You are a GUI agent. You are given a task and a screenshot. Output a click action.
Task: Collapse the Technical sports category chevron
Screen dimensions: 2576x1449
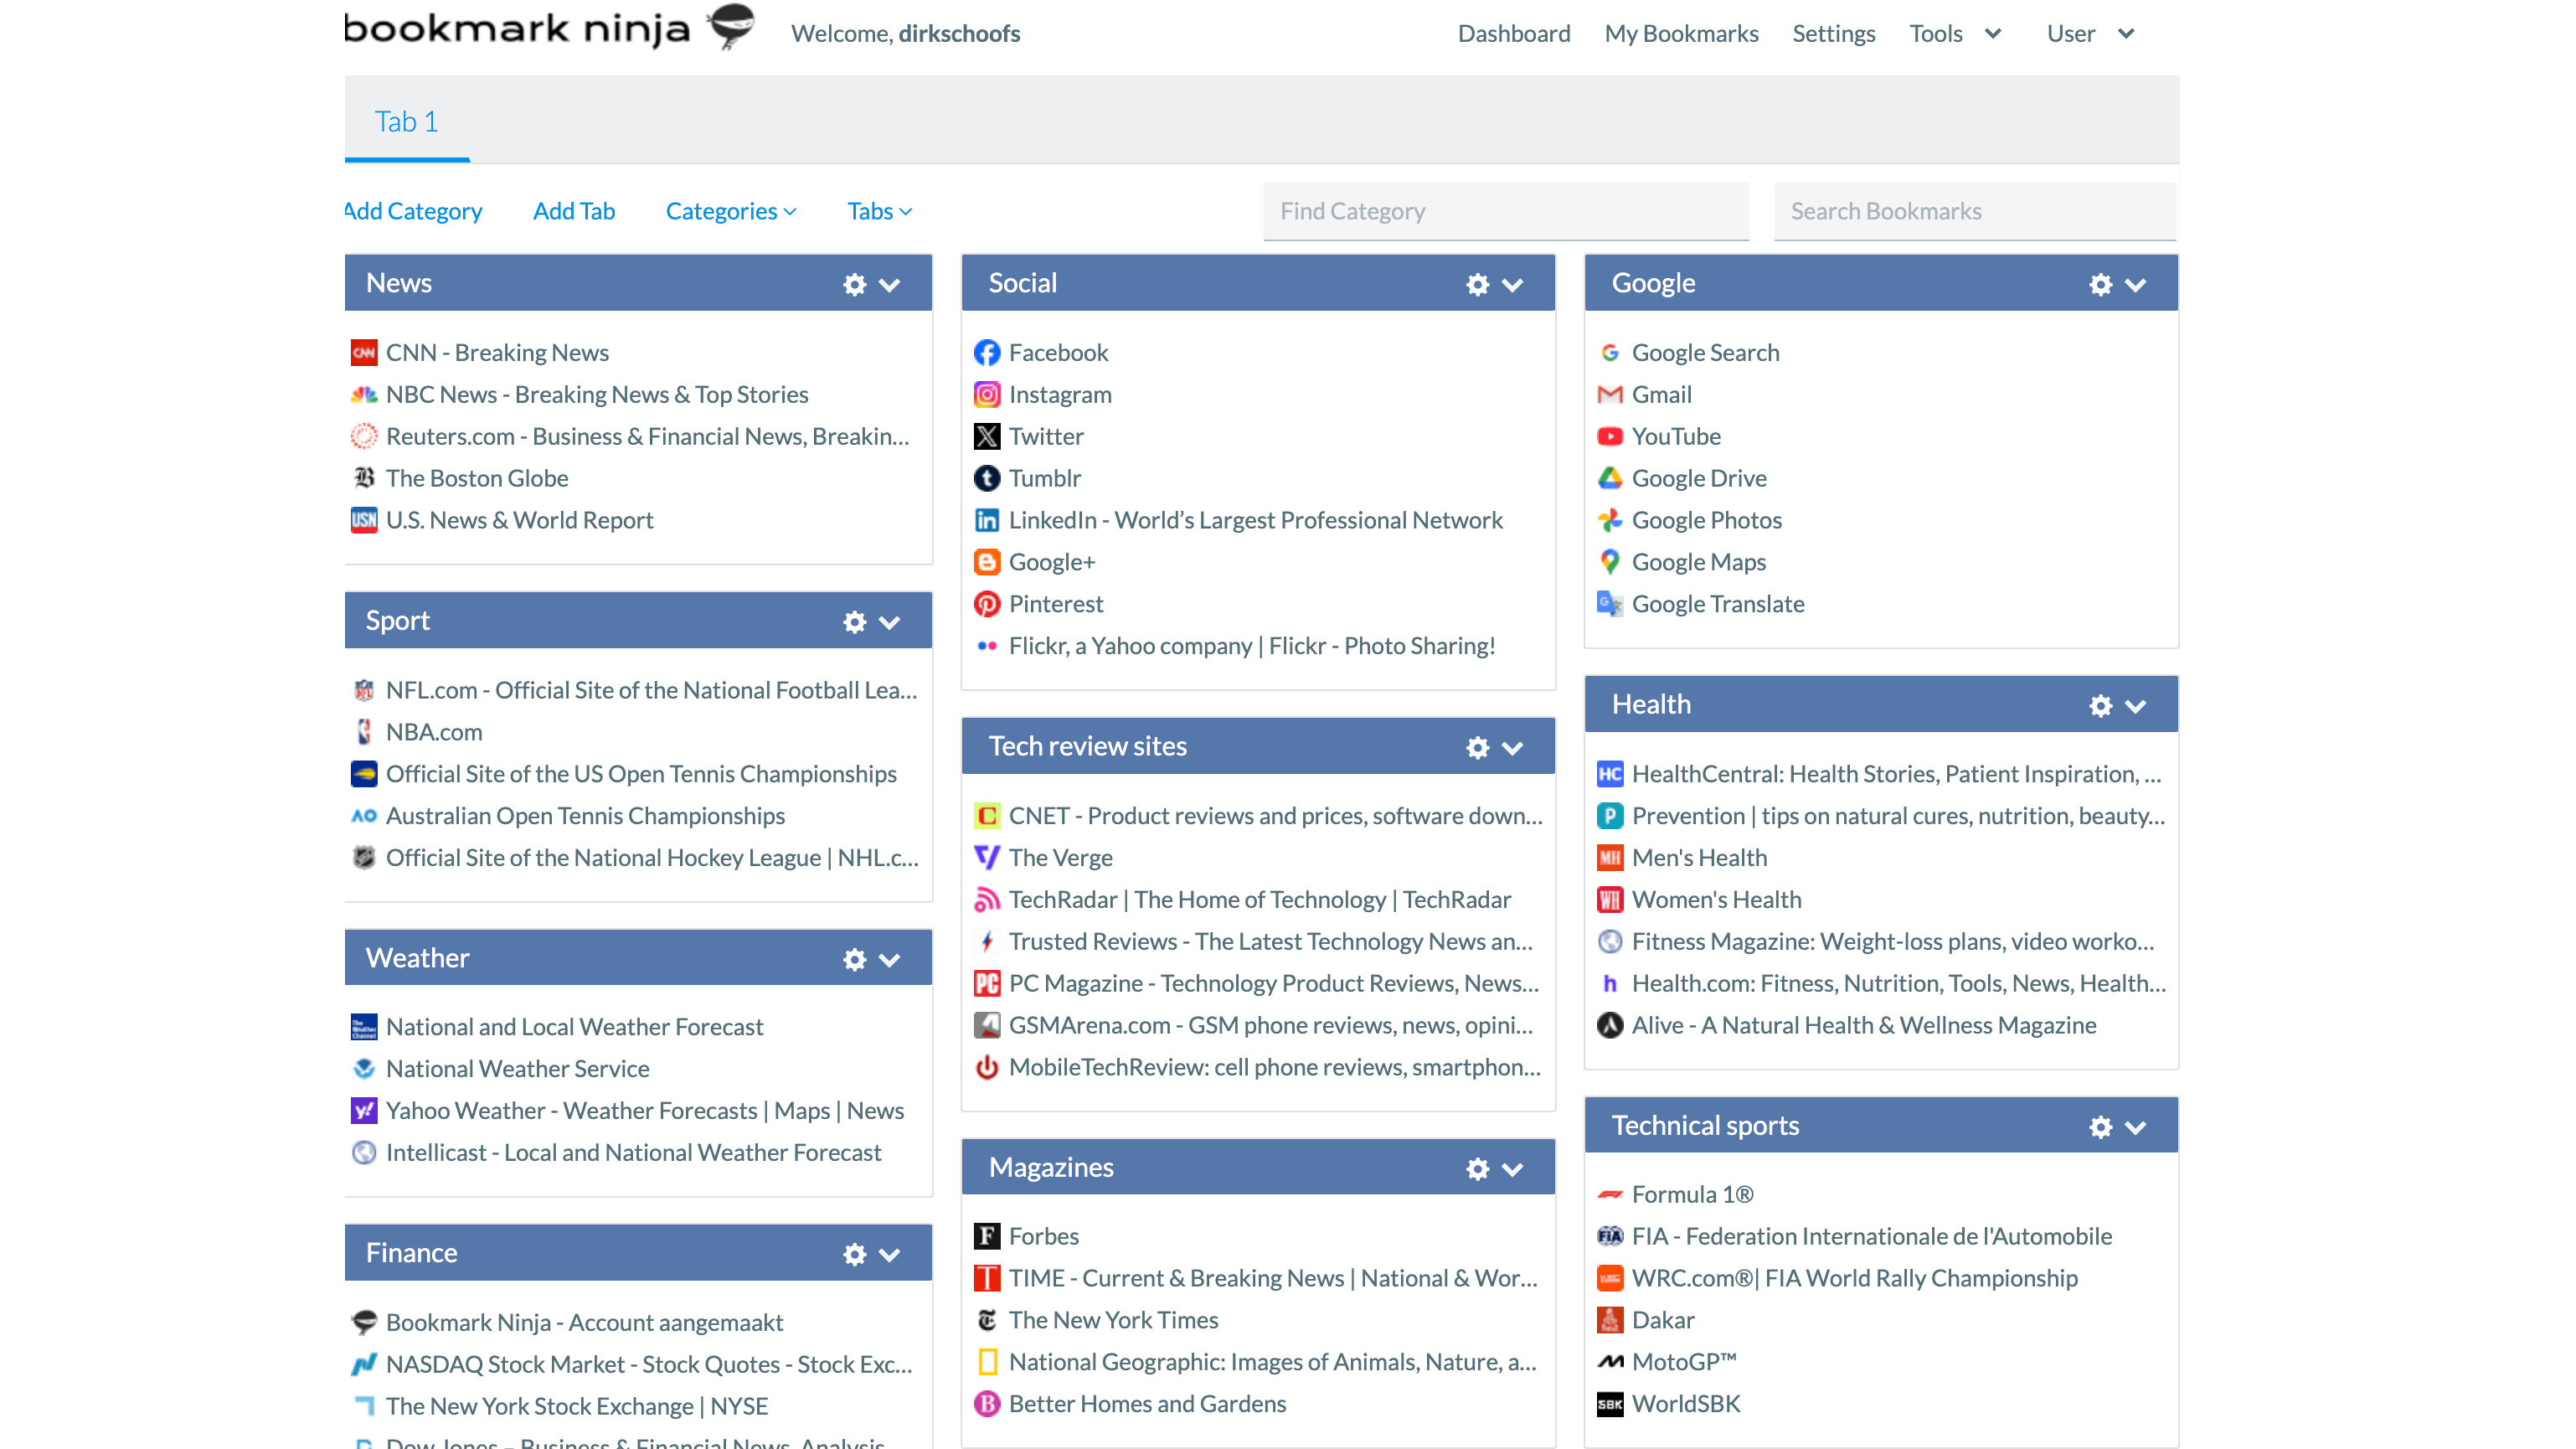pyautogui.click(x=2135, y=1128)
